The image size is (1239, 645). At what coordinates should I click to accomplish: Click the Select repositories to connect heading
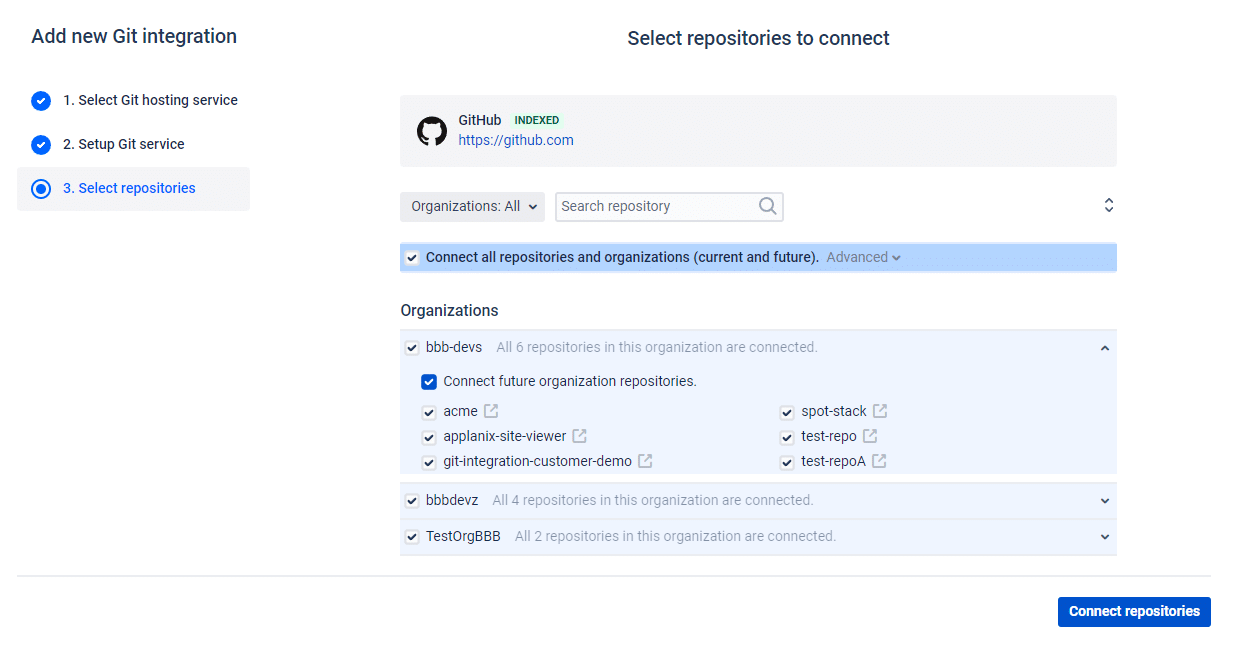click(x=758, y=38)
